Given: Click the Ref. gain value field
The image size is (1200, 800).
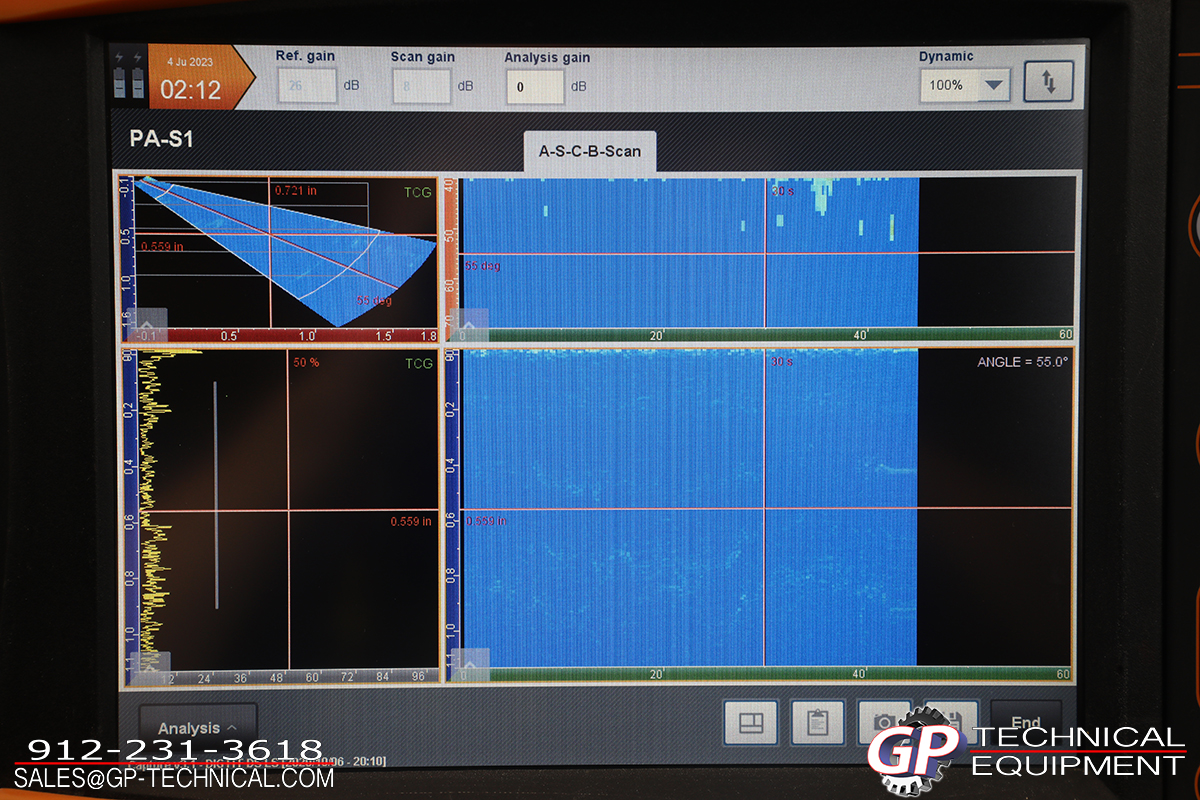Looking at the screenshot, I should 306,87.
